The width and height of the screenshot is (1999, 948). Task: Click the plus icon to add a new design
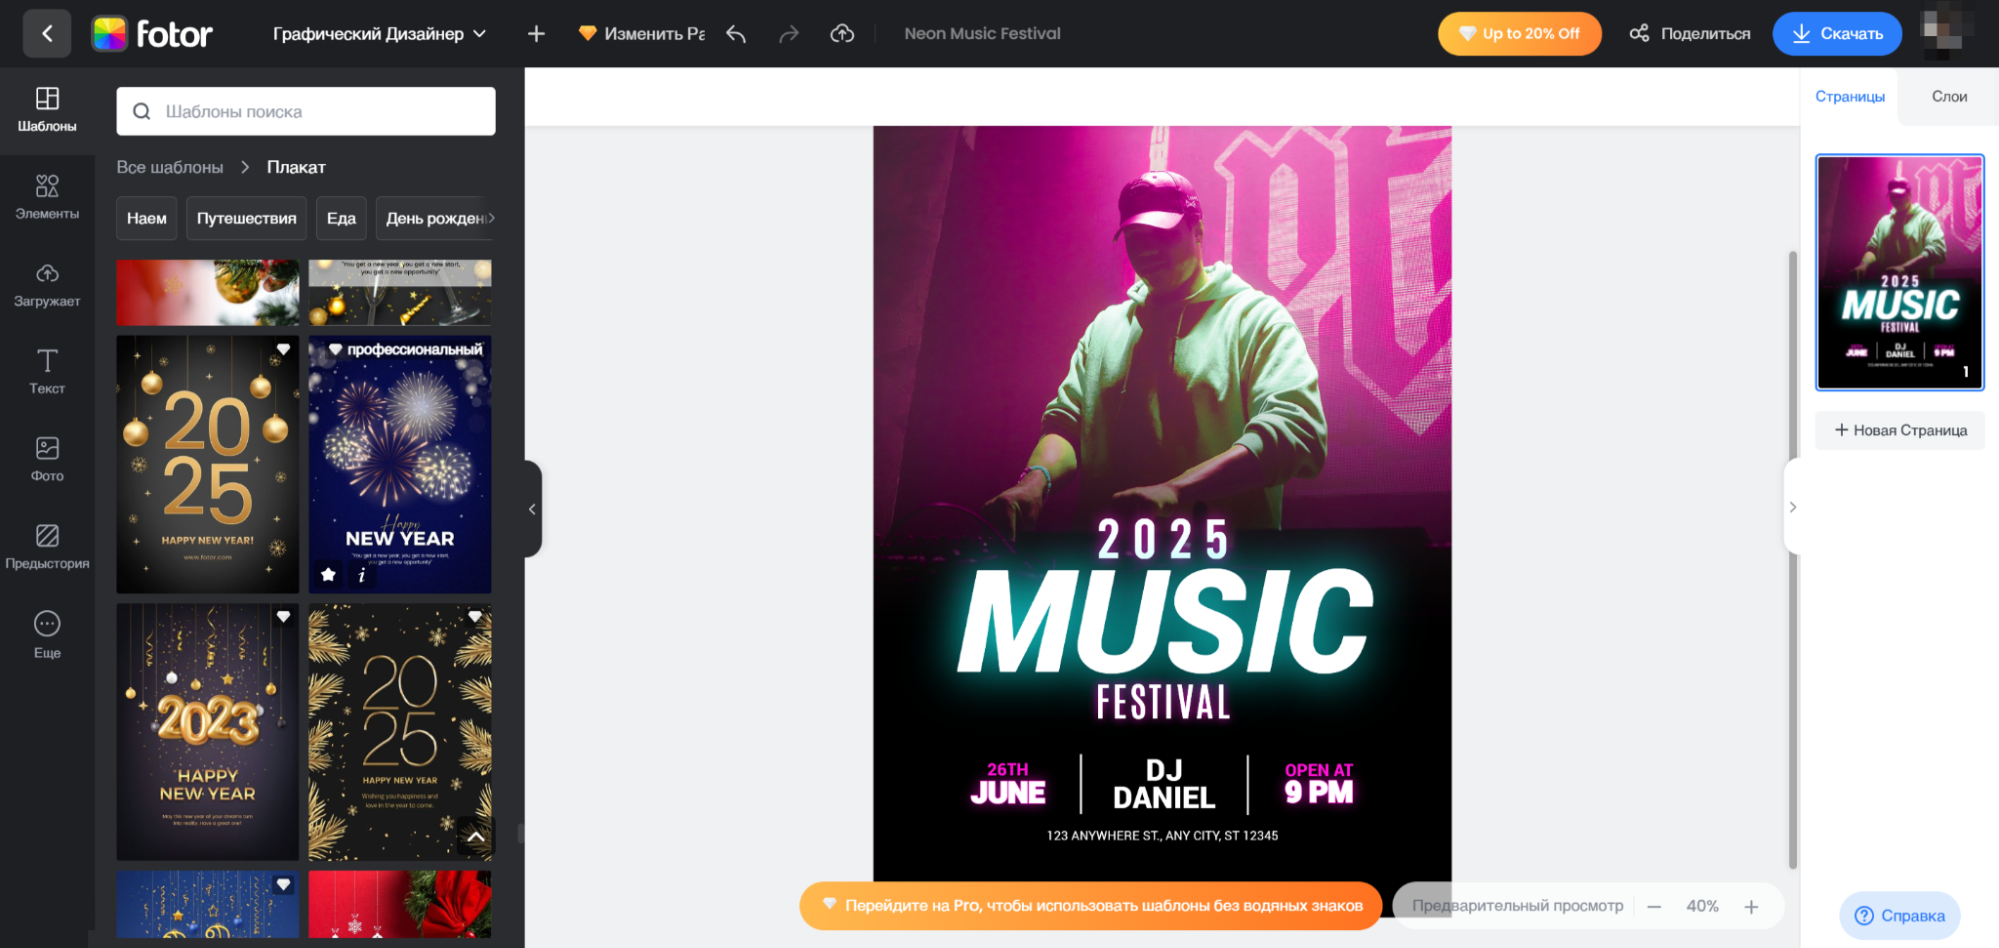point(536,34)
